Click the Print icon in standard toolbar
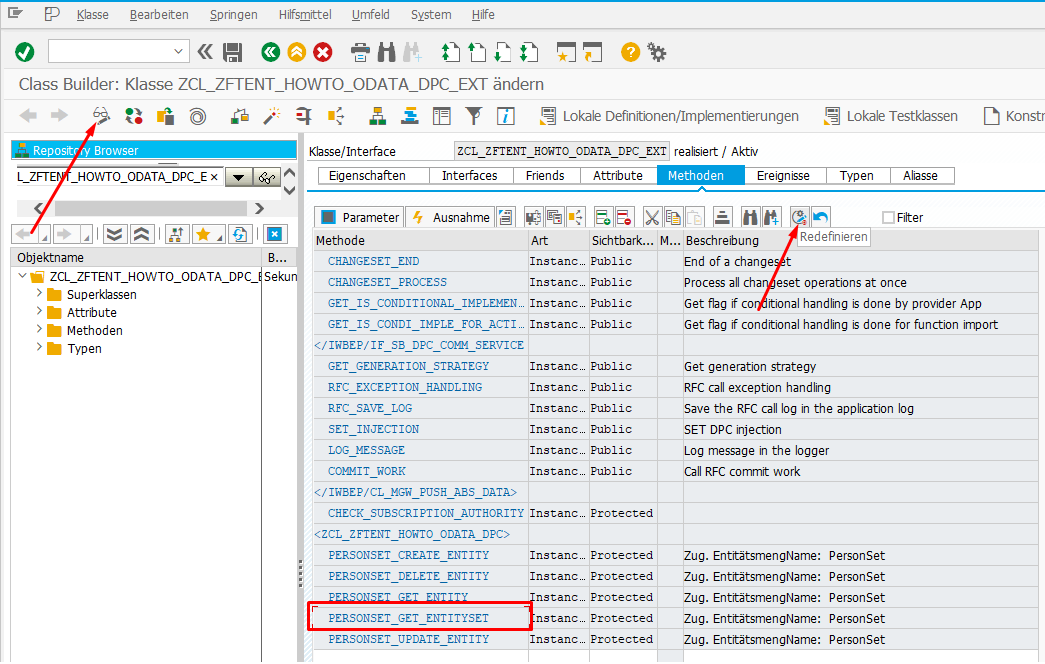Viewport: 1045px width, 664px height. pyautogui.click(x=360, y=52)
